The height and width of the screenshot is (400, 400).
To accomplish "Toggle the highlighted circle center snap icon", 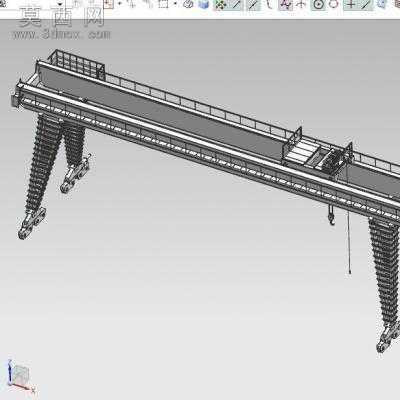I will (318, 4).
